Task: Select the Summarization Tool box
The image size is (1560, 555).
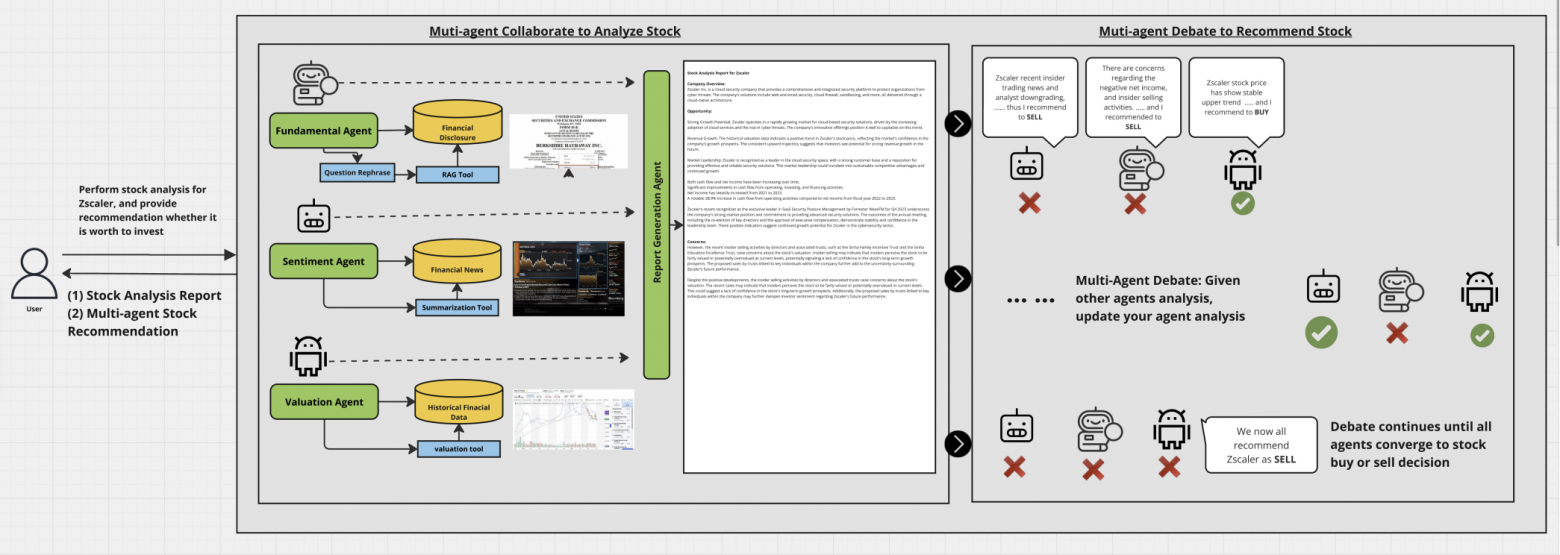Action: (457, 307)
